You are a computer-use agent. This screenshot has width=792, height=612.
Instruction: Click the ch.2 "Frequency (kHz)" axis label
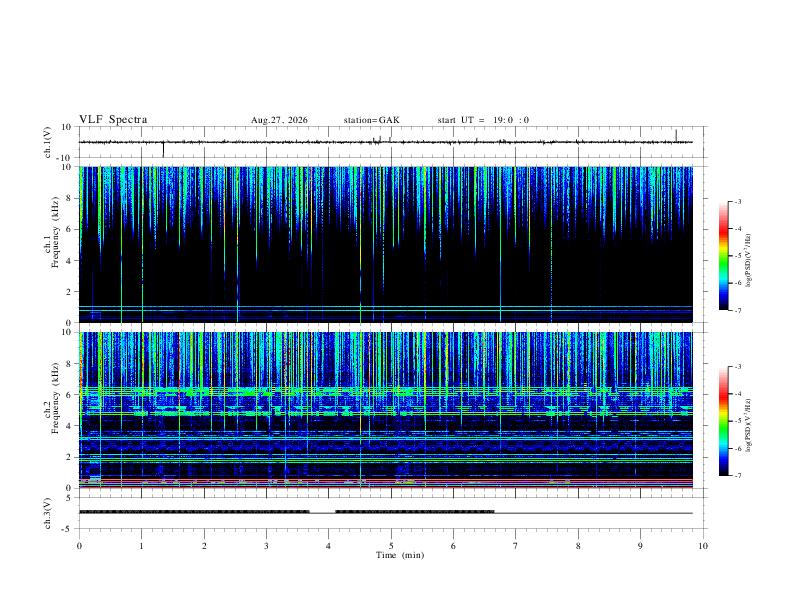point(55,398)
